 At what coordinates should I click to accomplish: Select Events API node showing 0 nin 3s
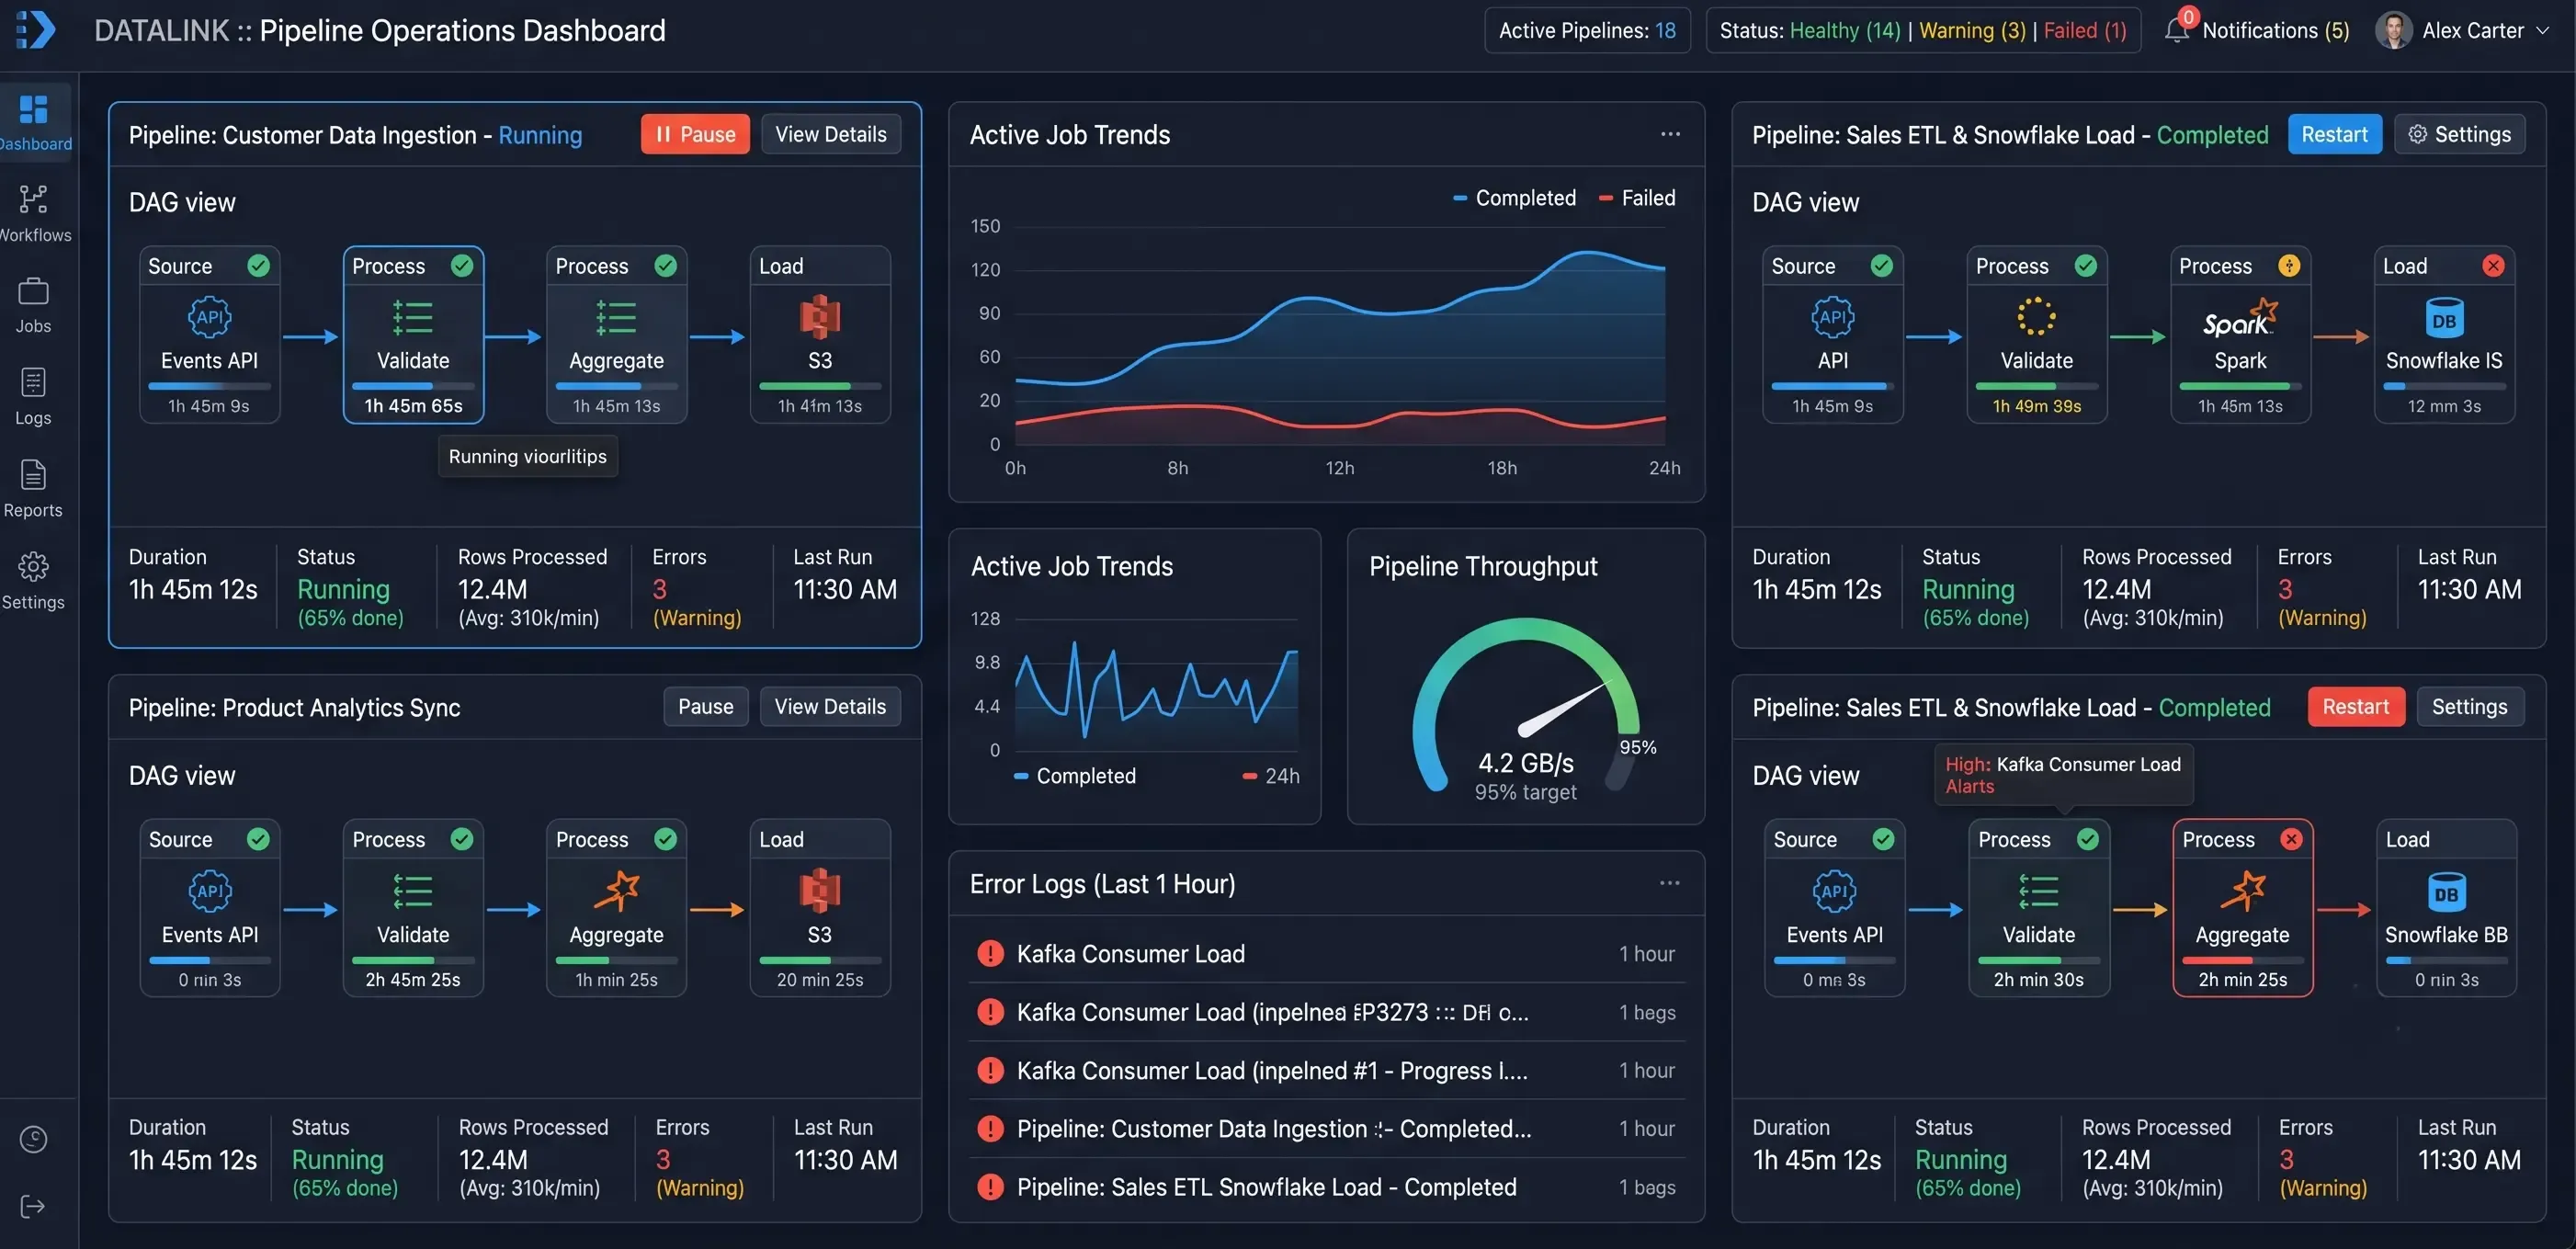pos(209,908)
